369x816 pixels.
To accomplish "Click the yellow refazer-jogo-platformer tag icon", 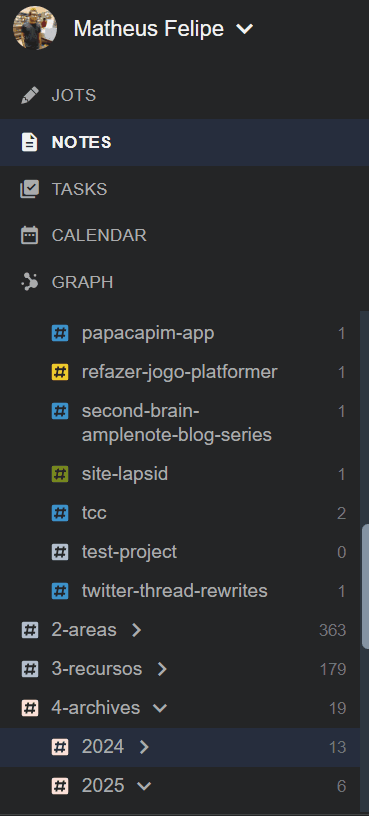I will point(60,372).
